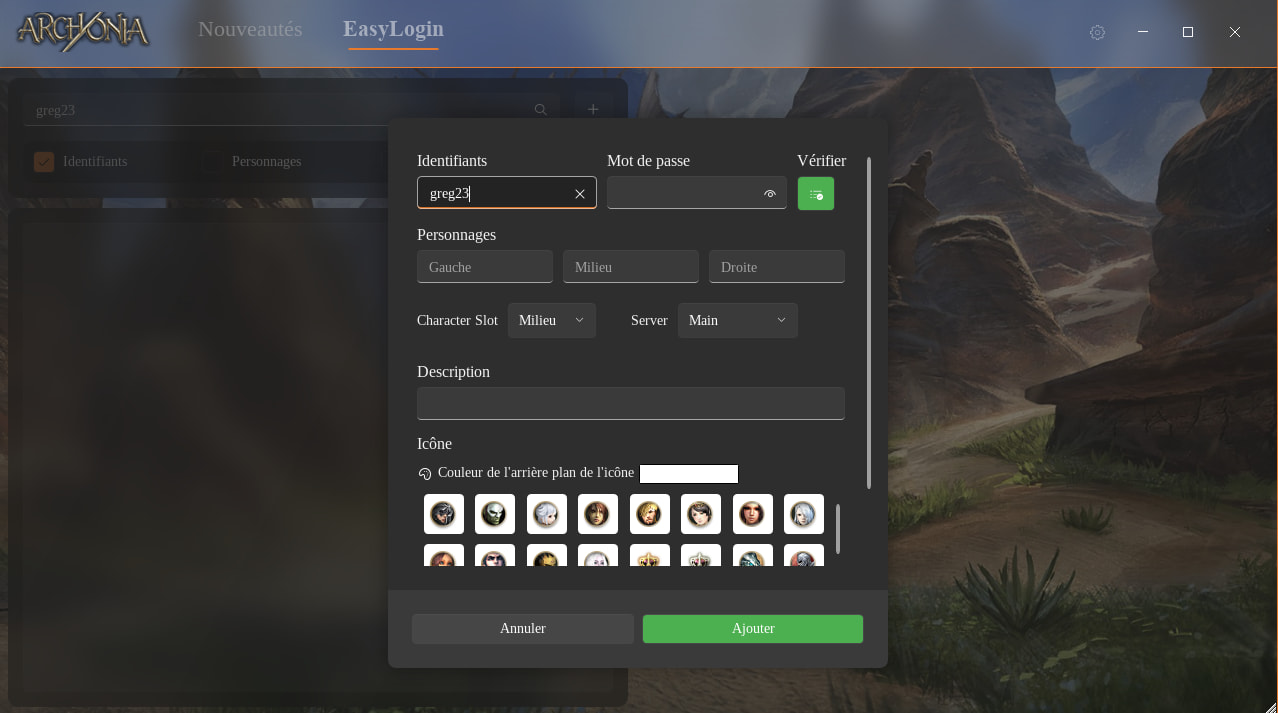Choose the green-faced bald avatar icon
Screen dimensions: 1278x713
point(495,514)
